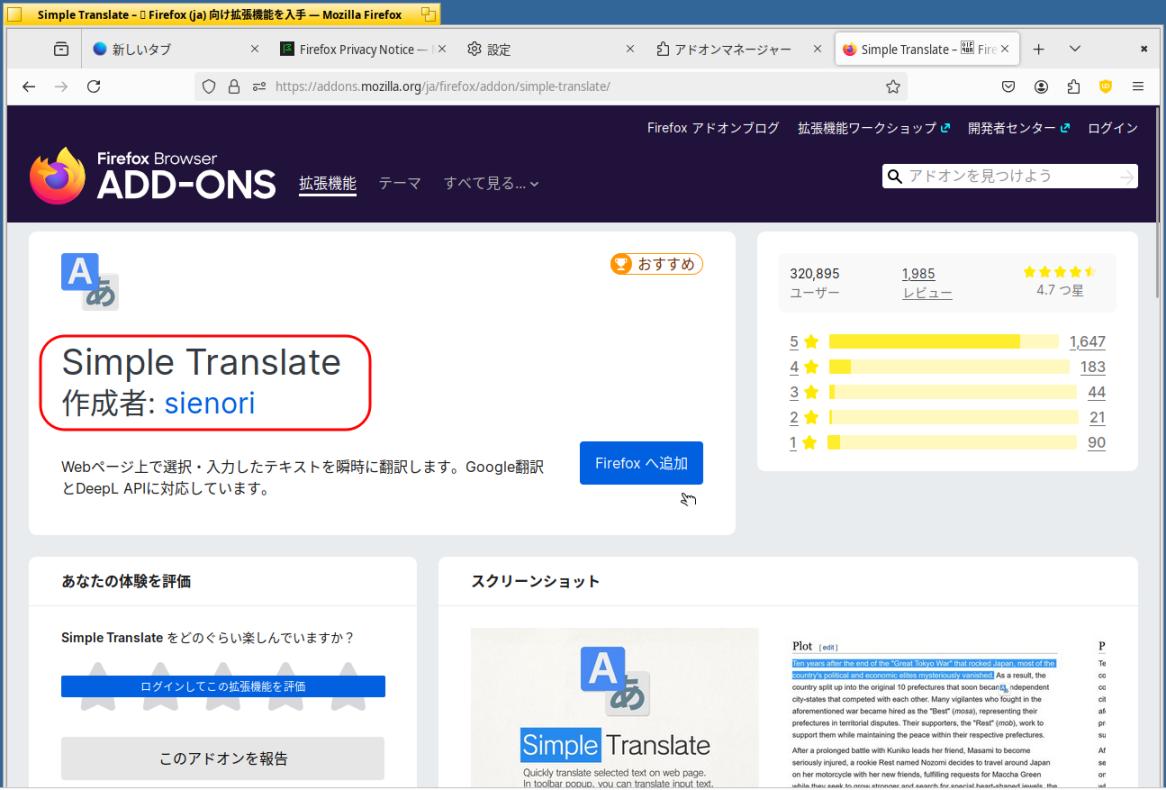Click the five-star rating bar
The image size is (1166, 790).
tap(944, 341)
